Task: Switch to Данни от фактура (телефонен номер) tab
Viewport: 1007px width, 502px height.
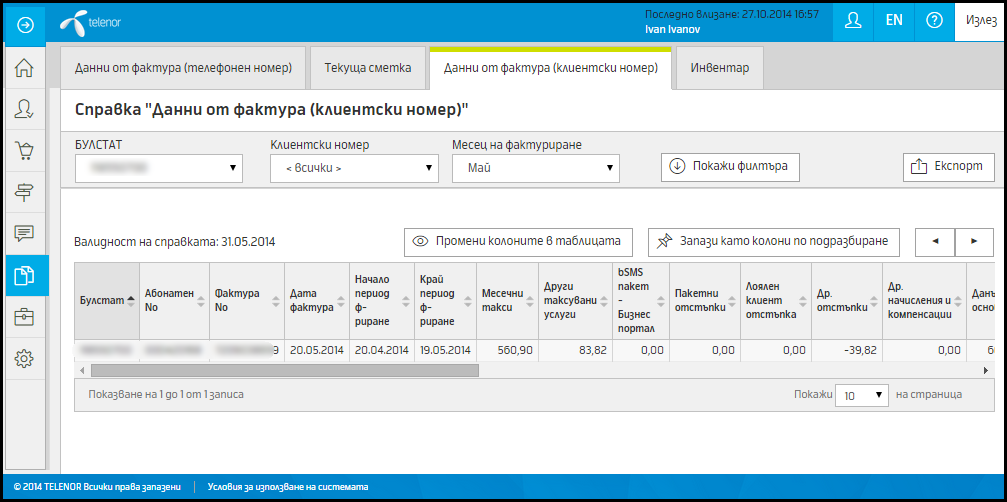Action: coord(183,68)
